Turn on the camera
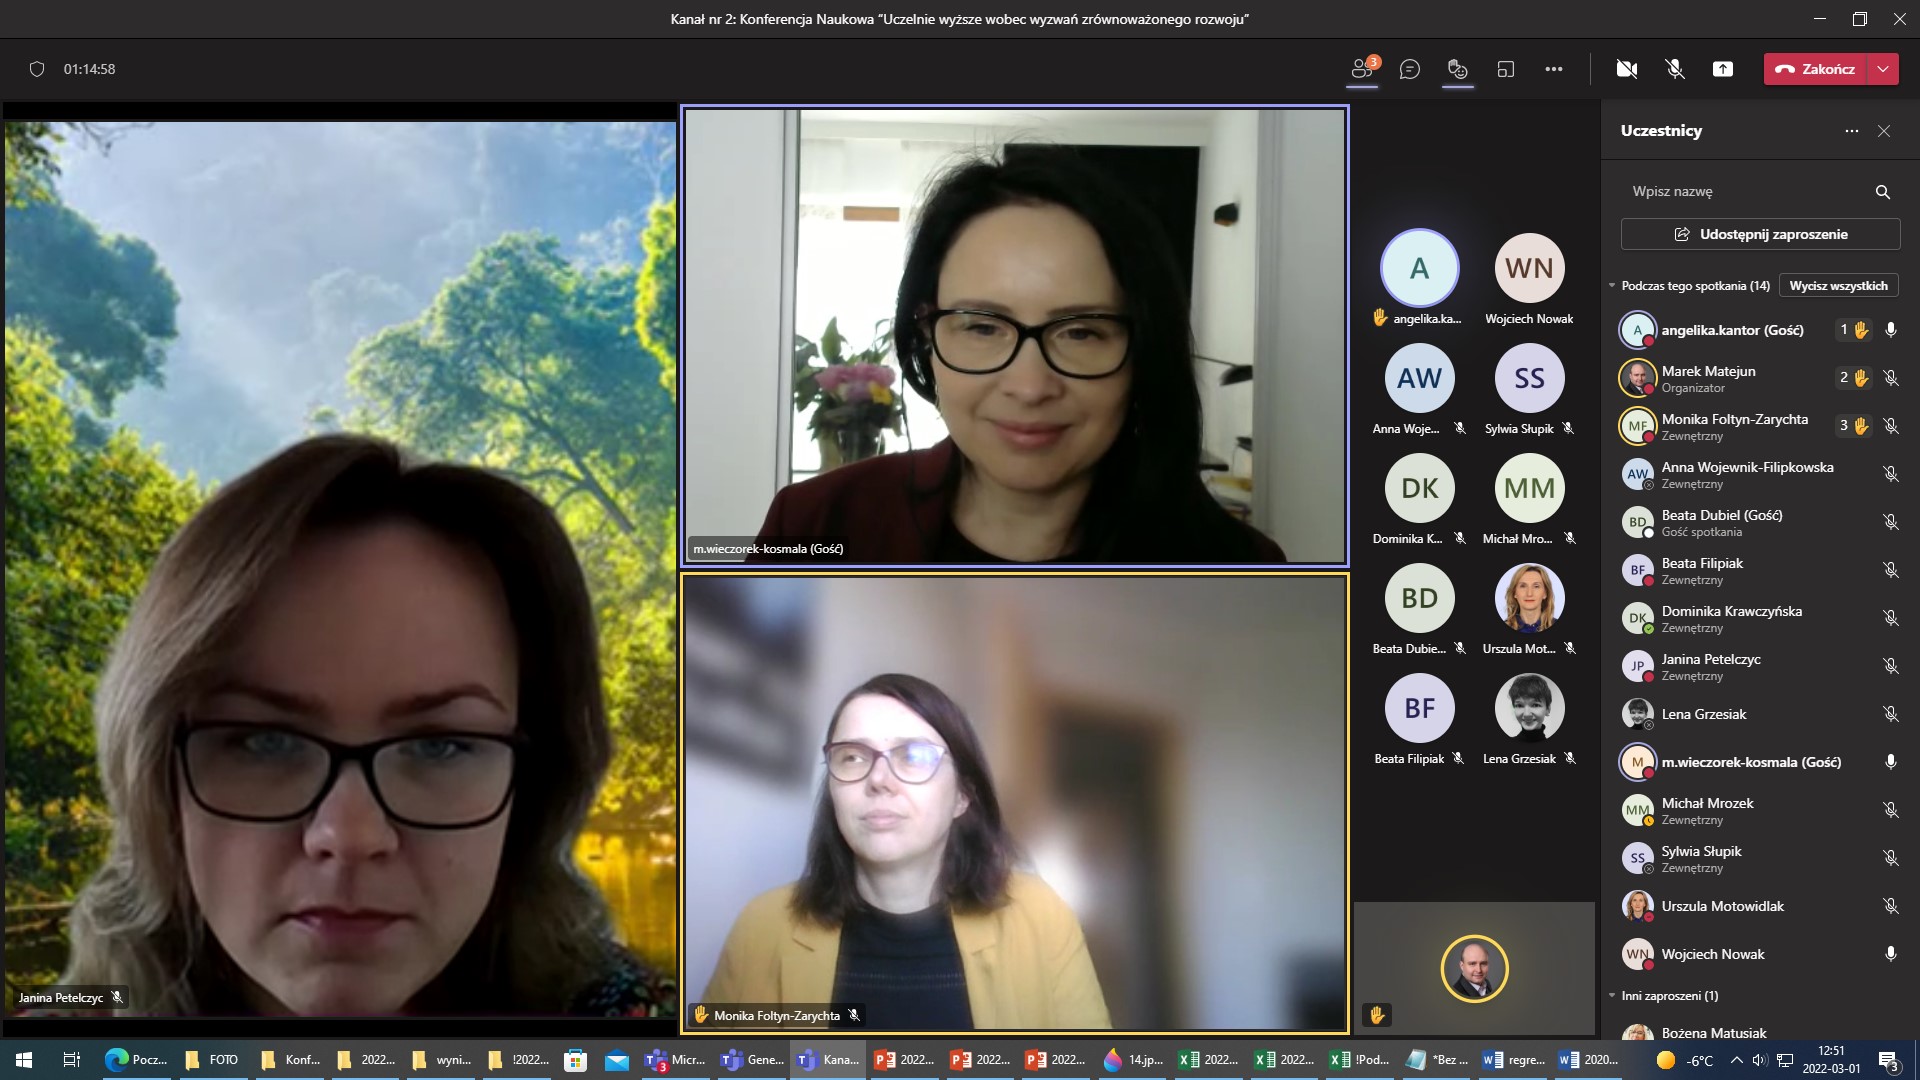The height and width of the screenshot is (1080, 1920). click(1627, 69)
